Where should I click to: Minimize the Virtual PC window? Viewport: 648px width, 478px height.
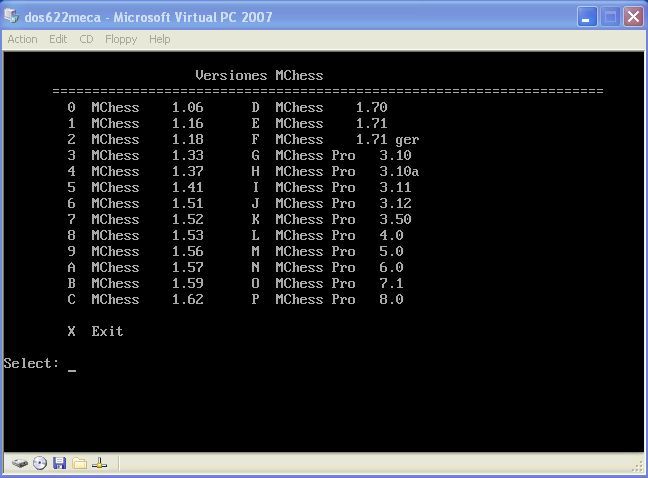click(x=587, y=17)
